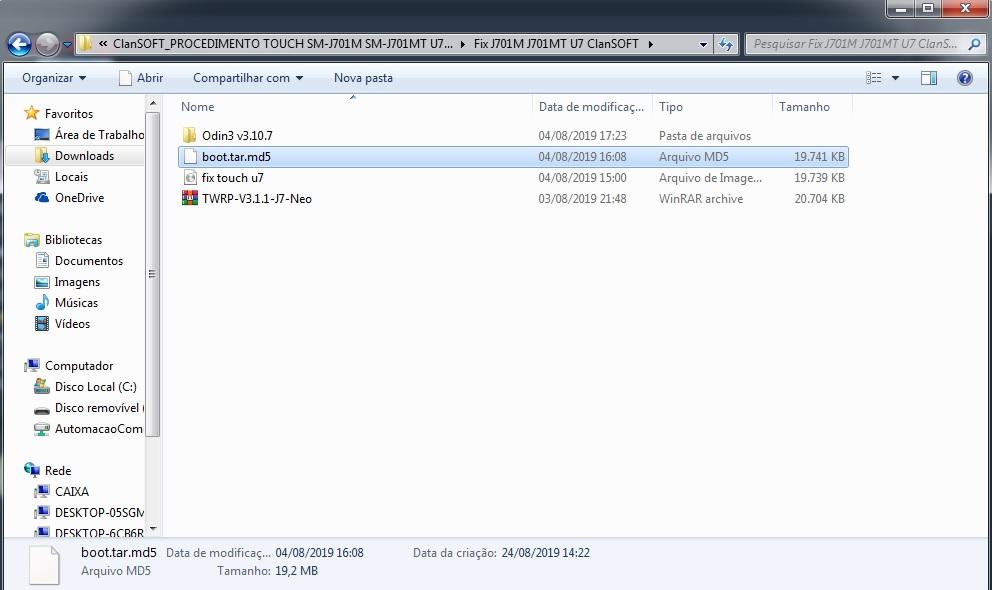Click Nova pasta button
This screenshot has height=590, width=992.
[363, 78]
